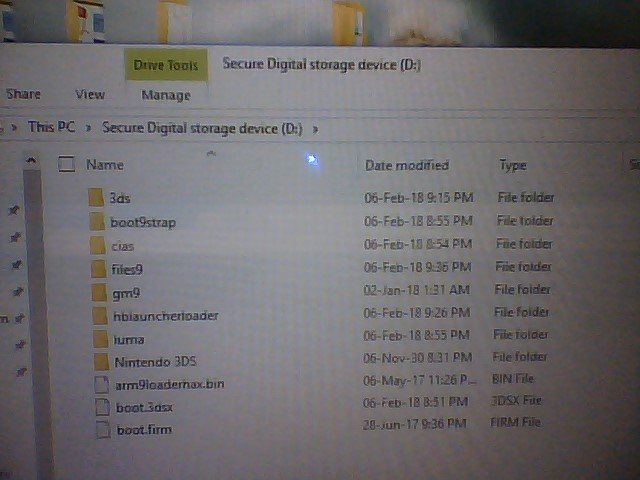Select the boot.3dsx file icon
640x480 pixels.
pos(102,407)
